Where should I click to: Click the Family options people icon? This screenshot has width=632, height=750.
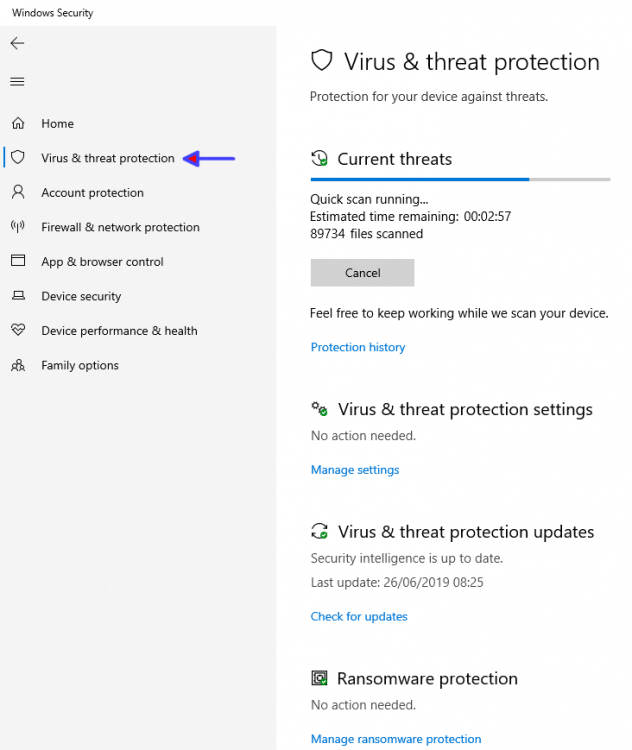click(17, 365)
